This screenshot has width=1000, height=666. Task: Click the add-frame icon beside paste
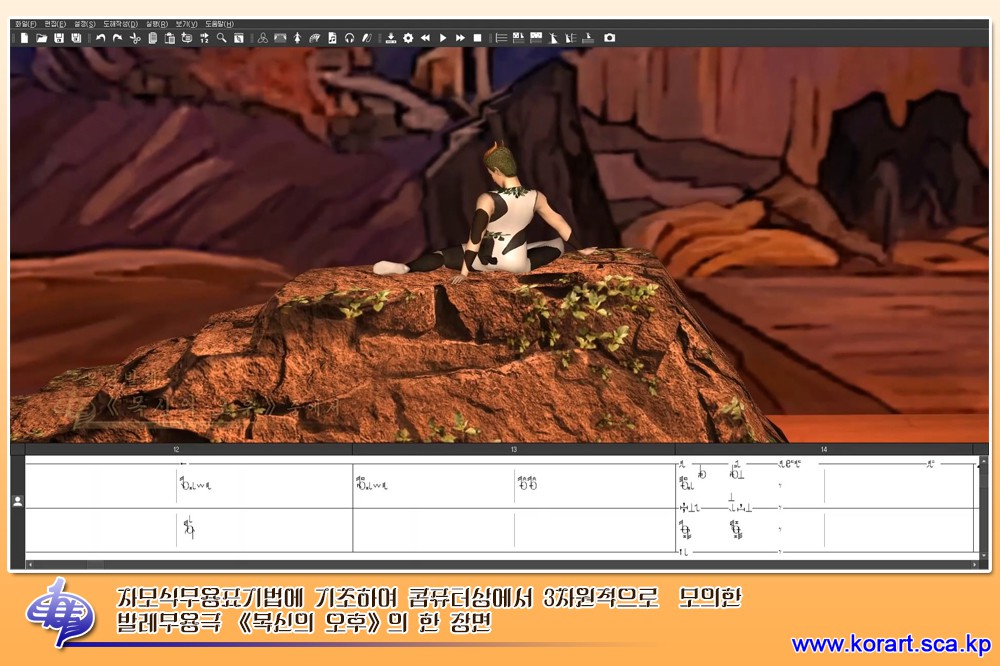(x=187, y=38)
